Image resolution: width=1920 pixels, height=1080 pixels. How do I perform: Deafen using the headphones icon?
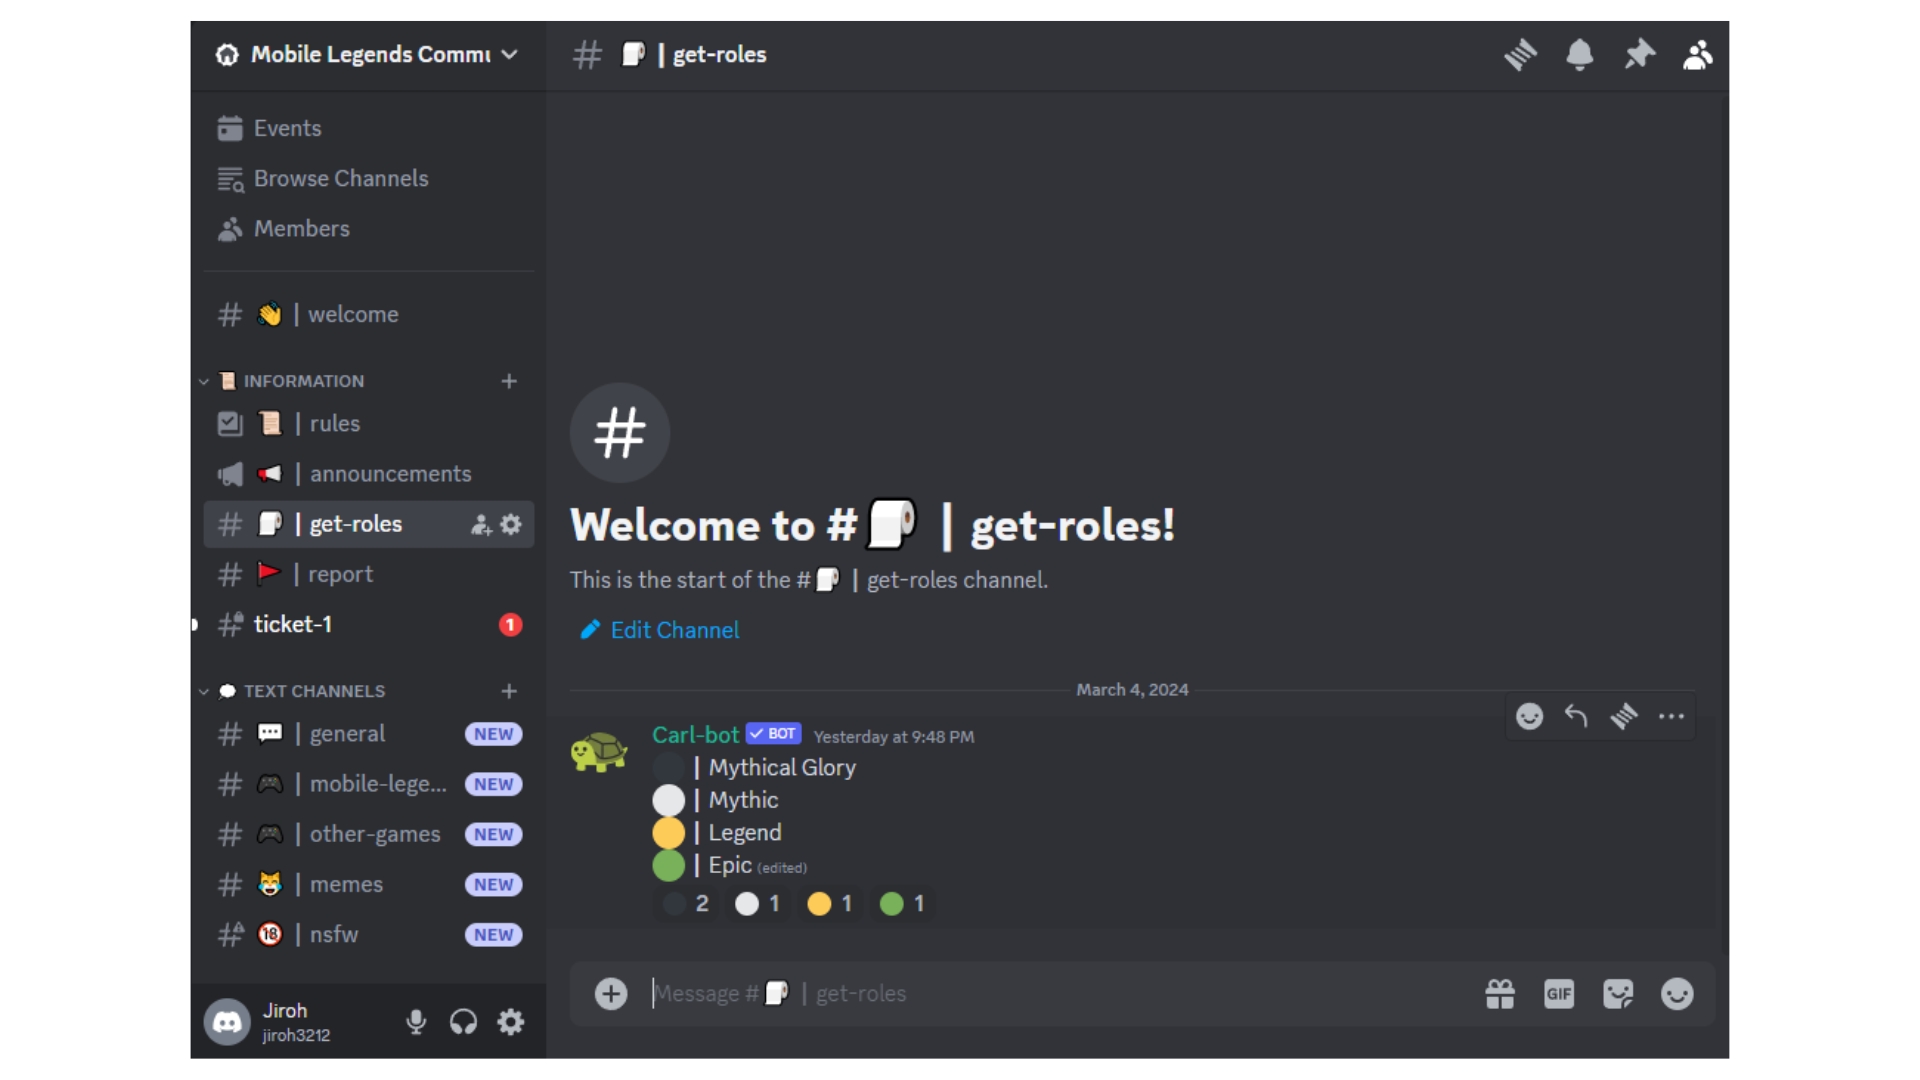[x=463, y=1021]
